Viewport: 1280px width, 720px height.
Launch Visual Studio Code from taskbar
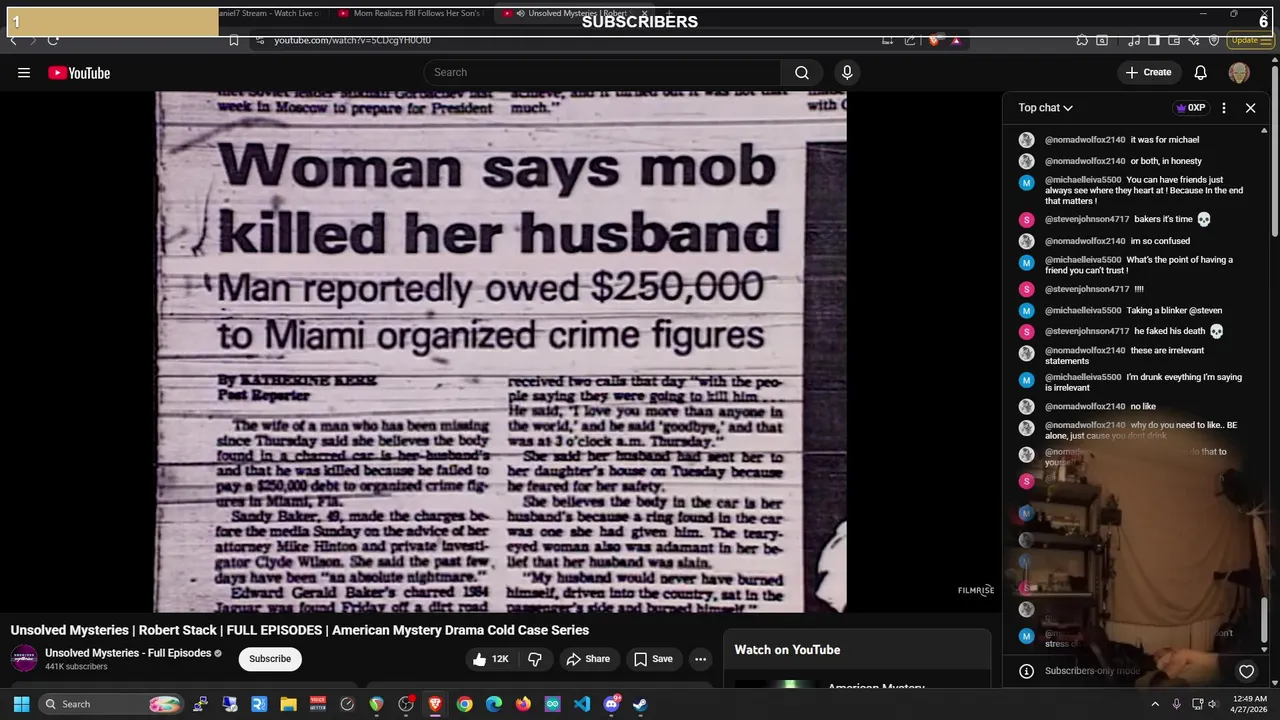pos(582,704)
